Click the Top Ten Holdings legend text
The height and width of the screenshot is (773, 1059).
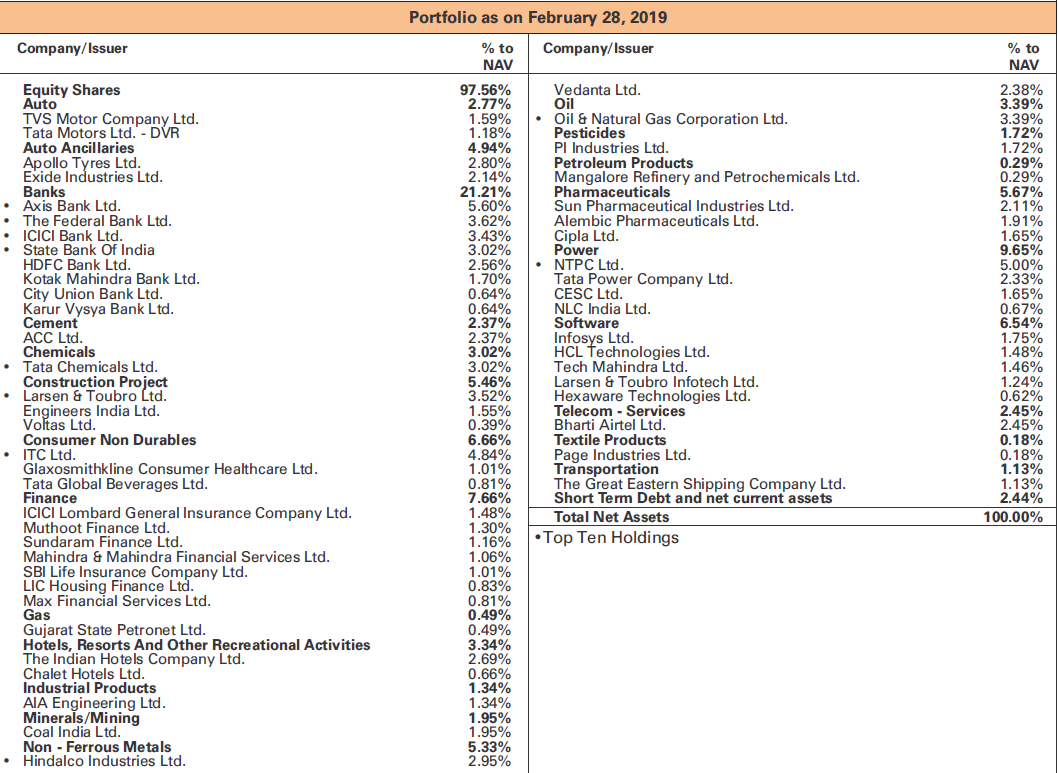pos(610,538)
